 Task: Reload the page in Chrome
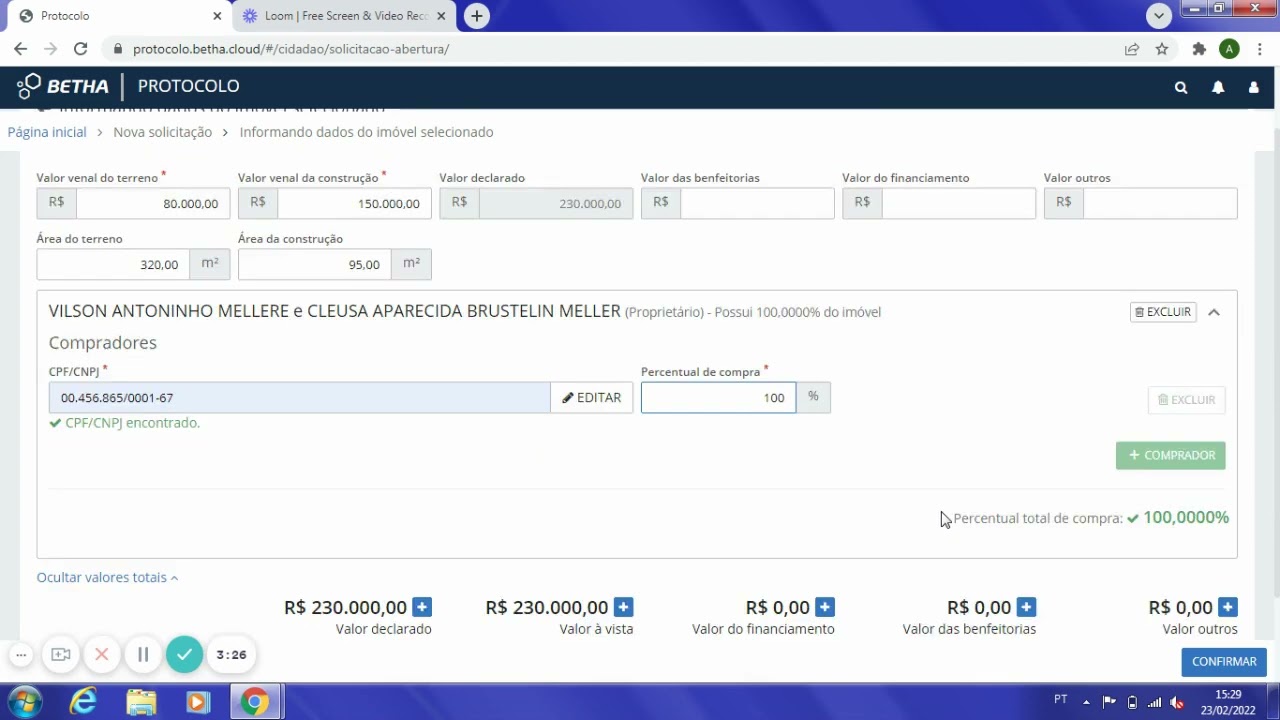tap(80, 48)
